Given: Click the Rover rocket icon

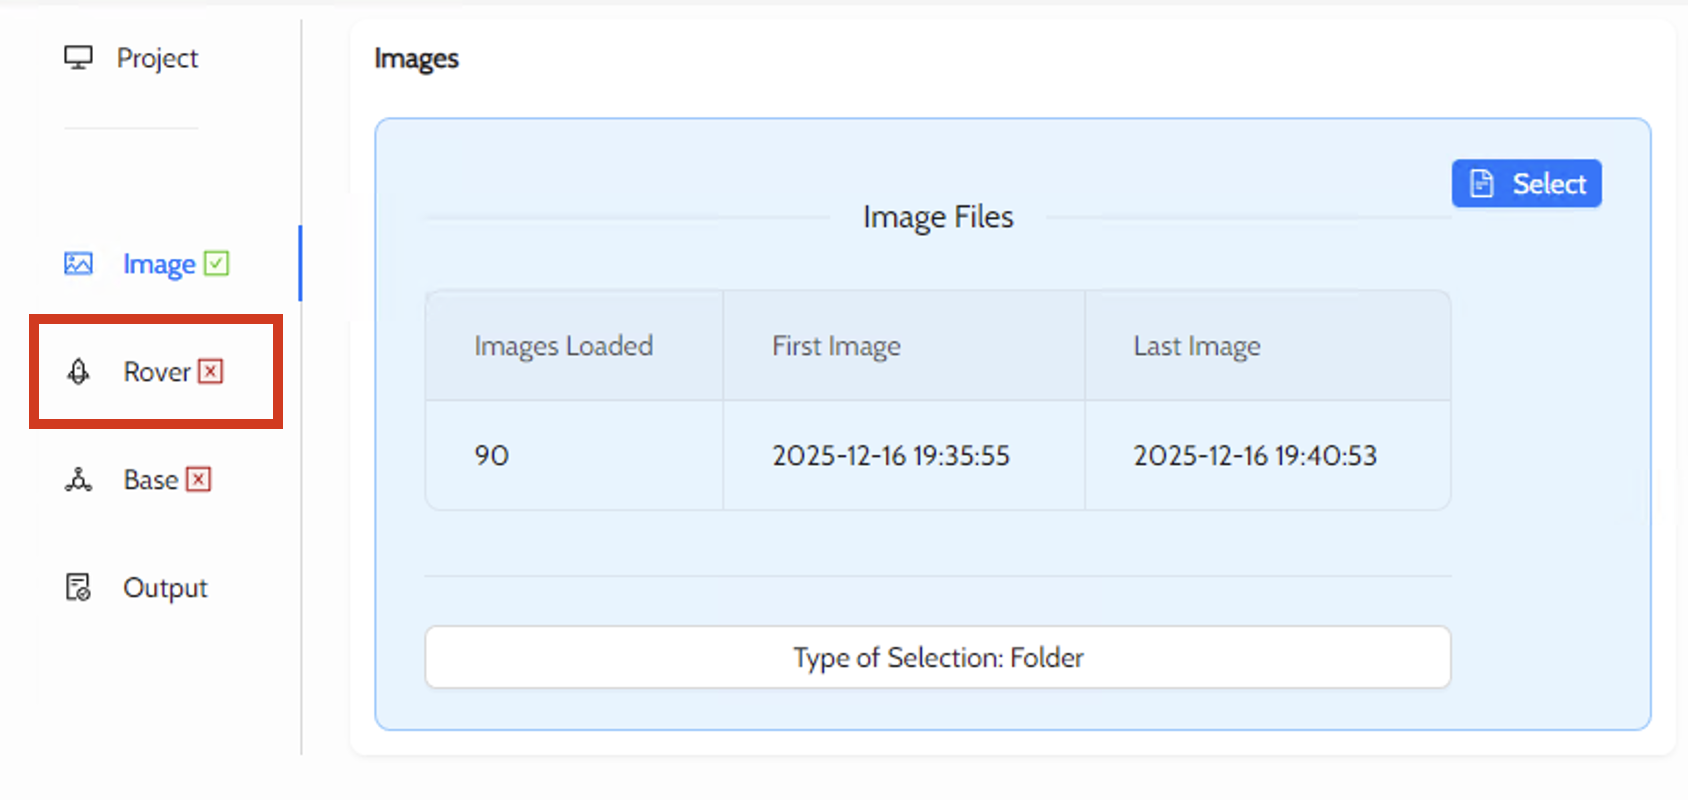Looking at the screenshot, I should coord(78,372).
